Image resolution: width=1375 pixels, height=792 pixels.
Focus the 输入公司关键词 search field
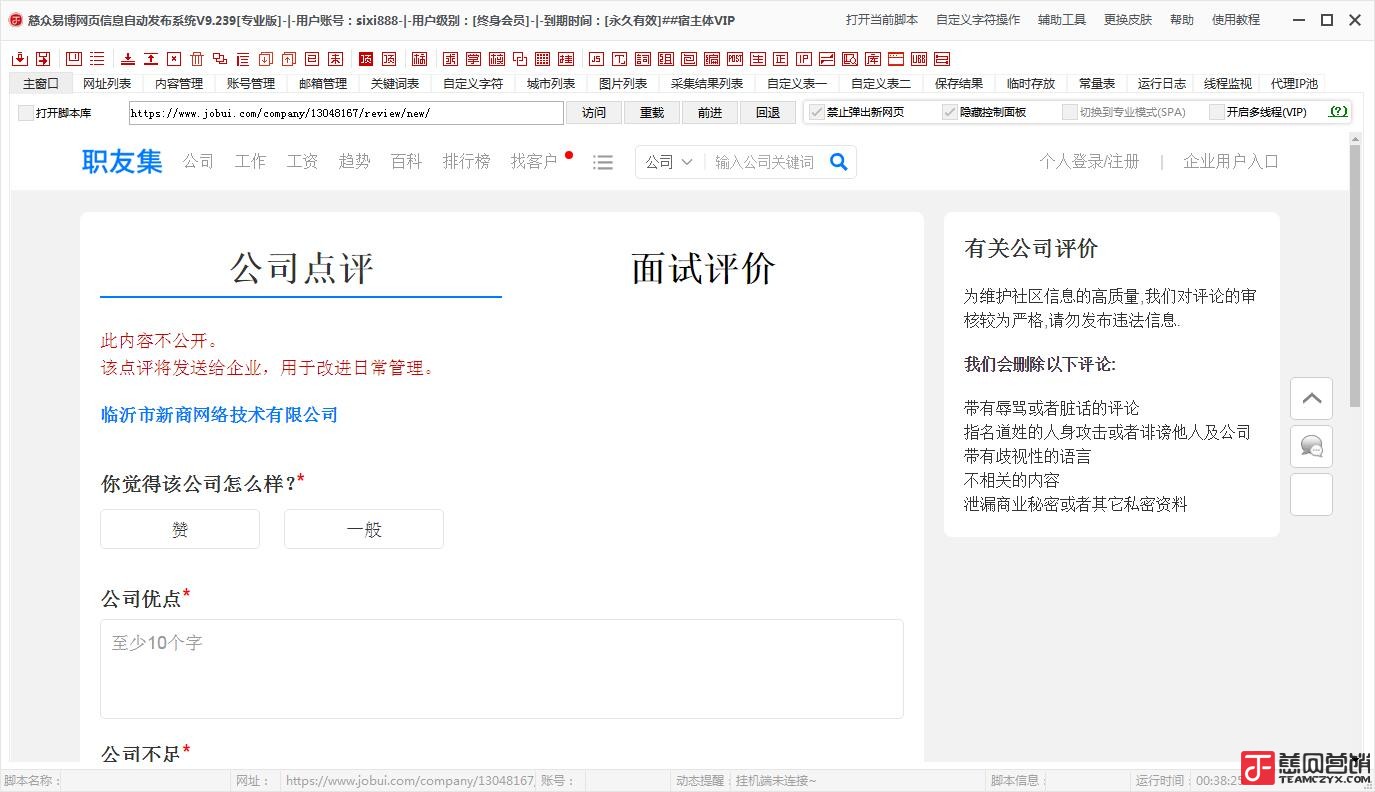pyautogui.click(x=765, y=162)
